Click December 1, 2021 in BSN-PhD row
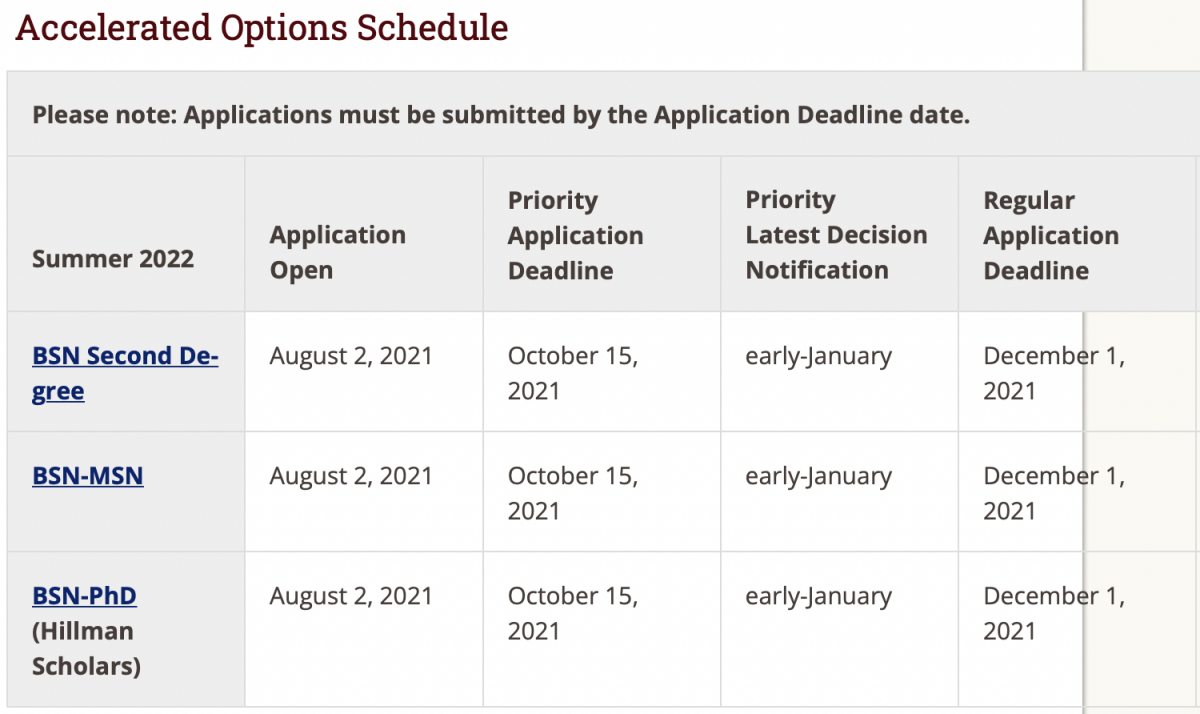The height and width of the screenshot is (714, 1200). pyautogui.click(x=1054, y=613)
